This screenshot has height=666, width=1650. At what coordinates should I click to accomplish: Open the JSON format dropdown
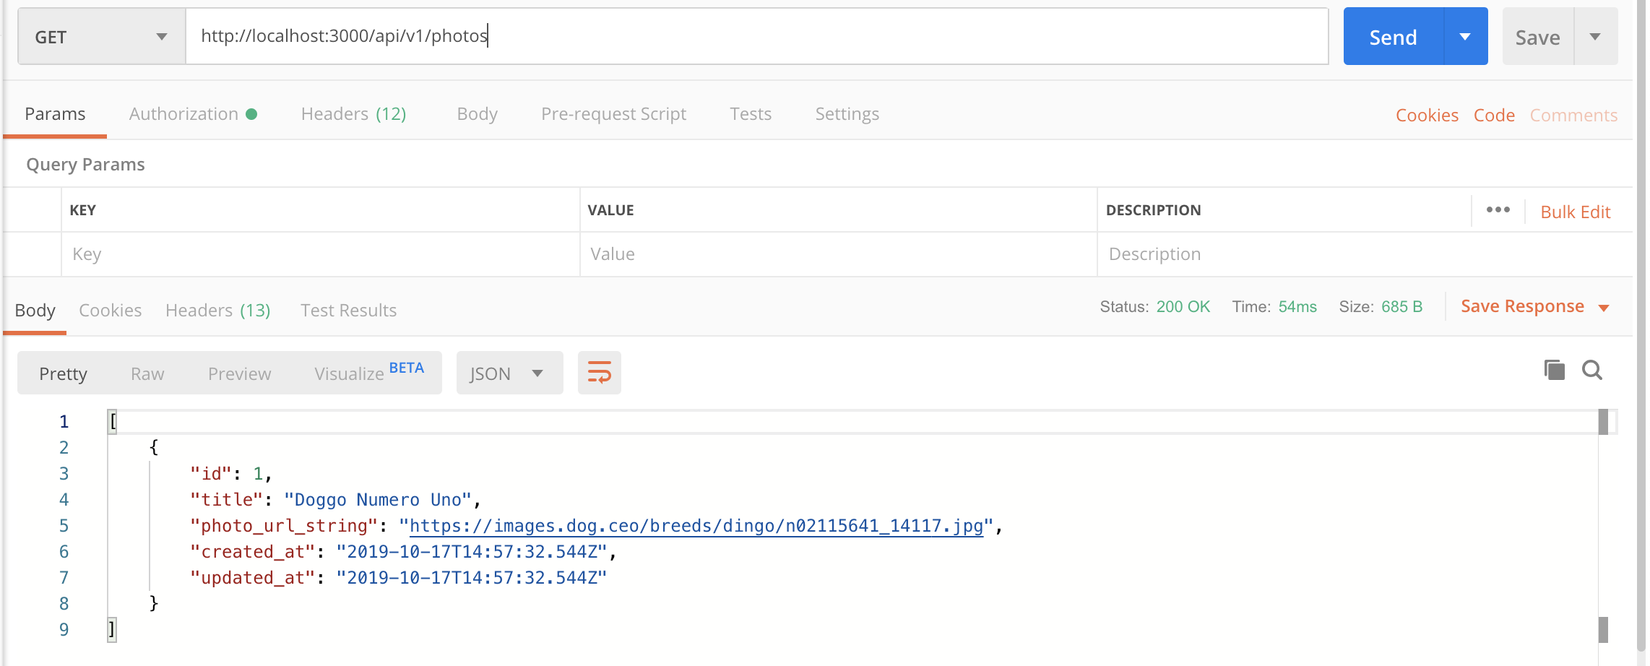click(x=509, y=373)
